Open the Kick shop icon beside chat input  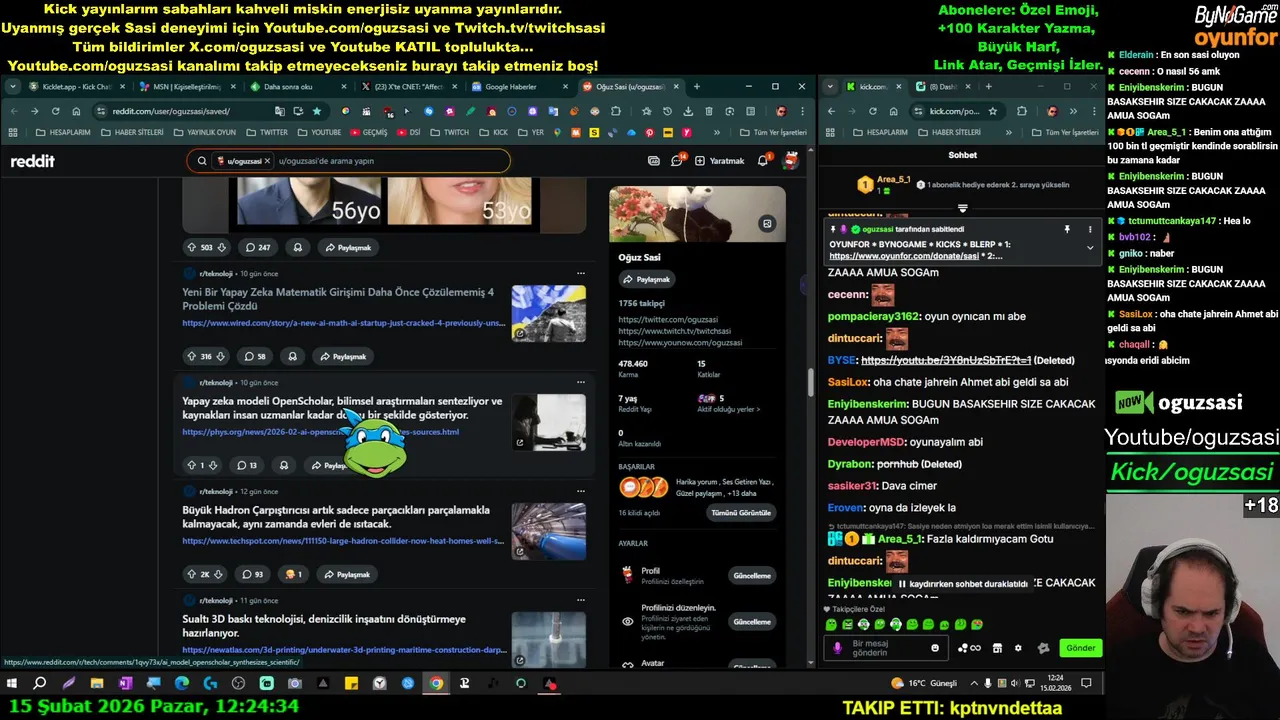[997, 648]
